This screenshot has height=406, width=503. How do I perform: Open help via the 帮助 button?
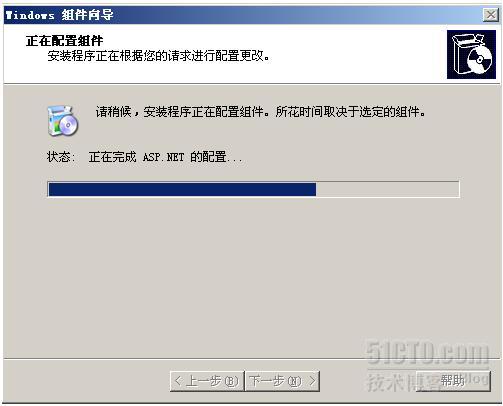click(x=453, y=381)
